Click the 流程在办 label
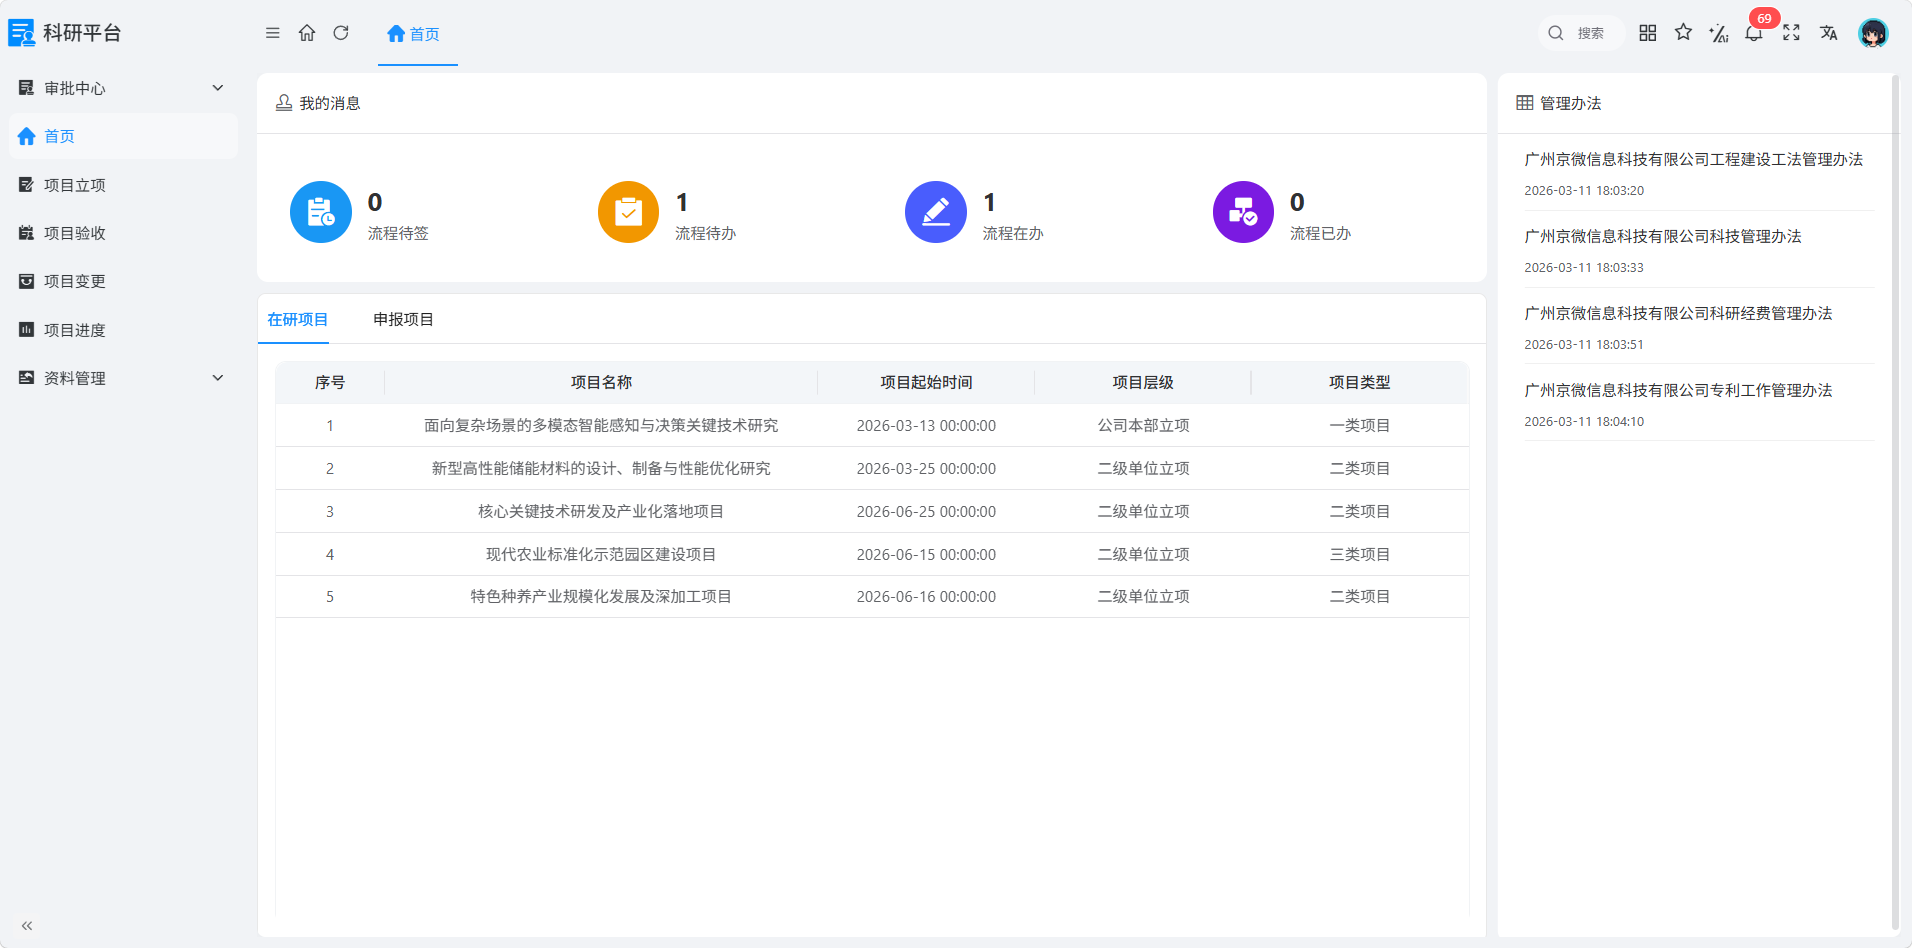 click(x=1013, y=233)
